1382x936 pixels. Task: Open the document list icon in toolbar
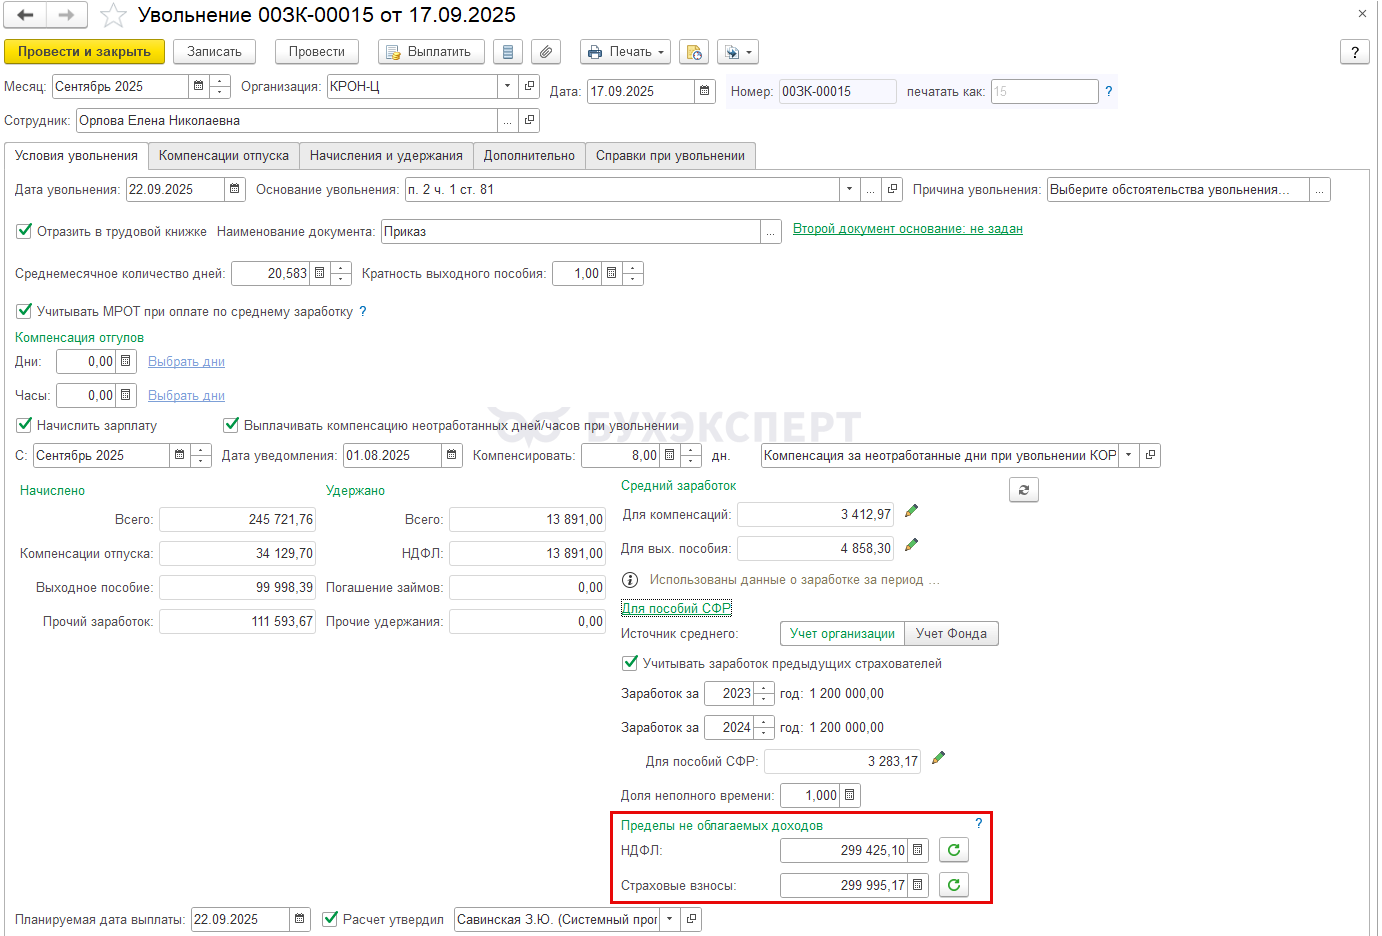click(508, 52)
